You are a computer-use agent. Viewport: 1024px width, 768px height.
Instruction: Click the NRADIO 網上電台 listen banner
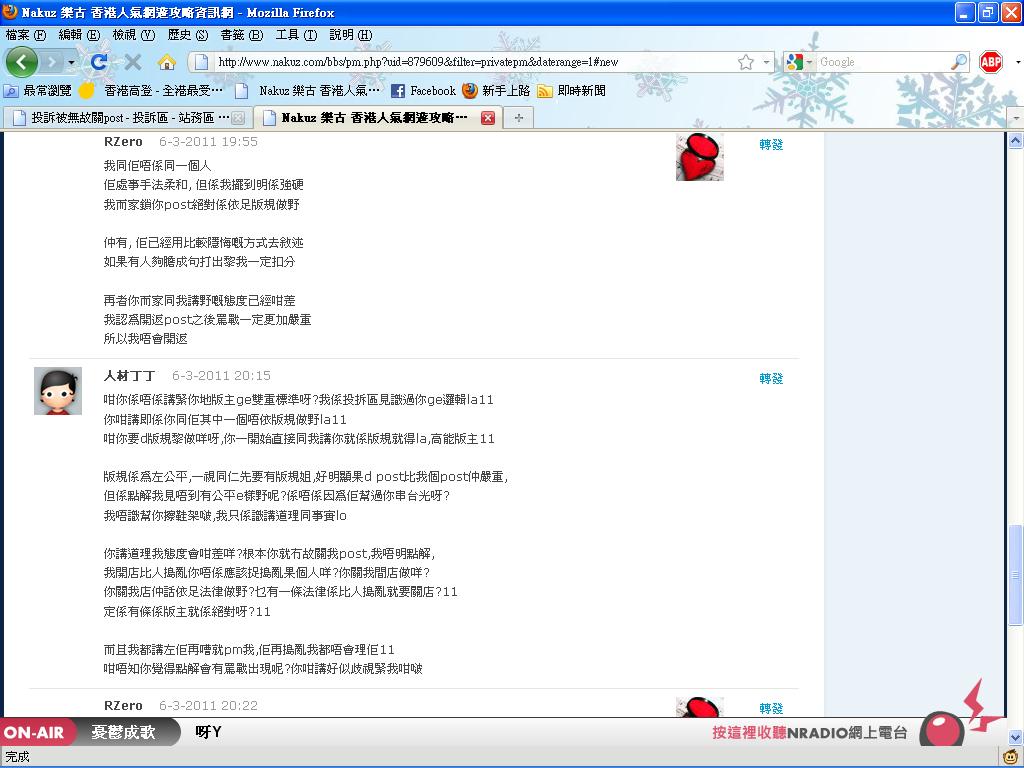click(x=810, y=733)
